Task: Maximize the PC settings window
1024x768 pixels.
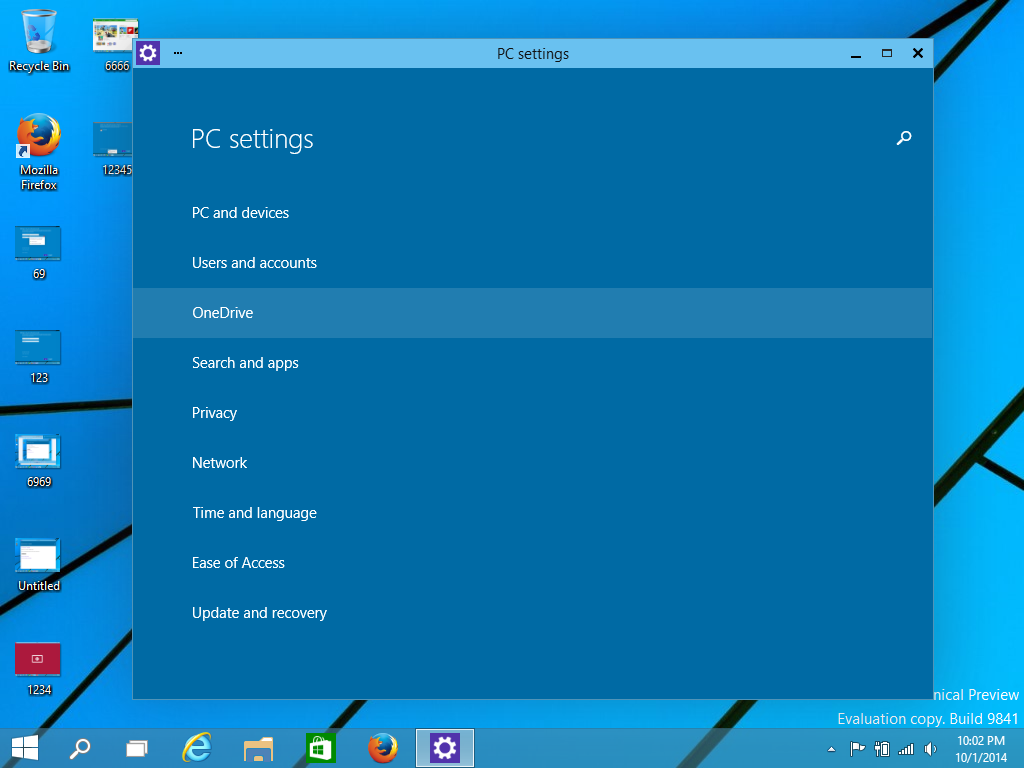Action: (887, 54)
